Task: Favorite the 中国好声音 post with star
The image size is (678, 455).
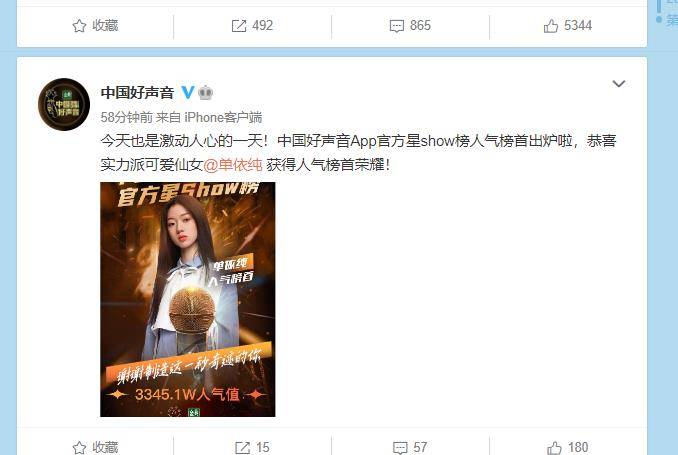Action: click(79, 448)
